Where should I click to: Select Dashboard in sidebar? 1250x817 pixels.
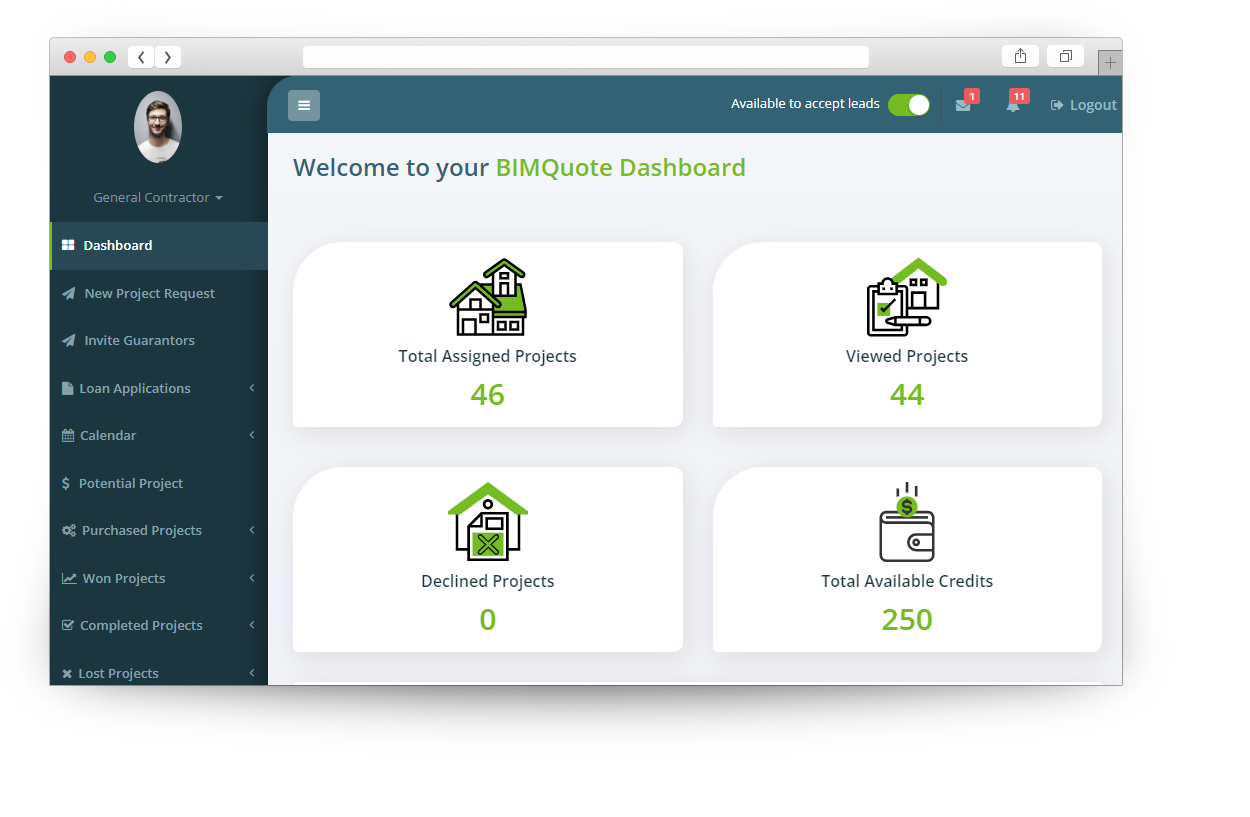coord(159,246)
